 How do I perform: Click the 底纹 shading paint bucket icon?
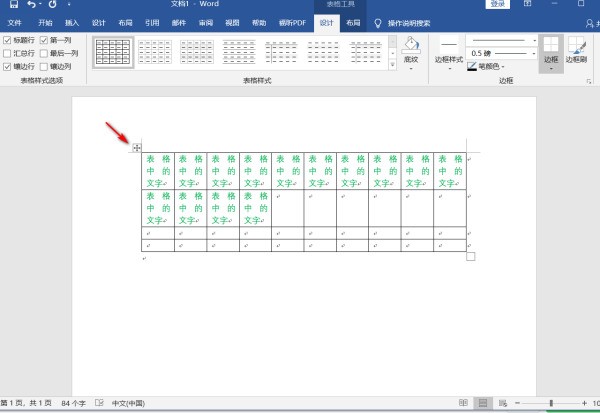point(411,45)
